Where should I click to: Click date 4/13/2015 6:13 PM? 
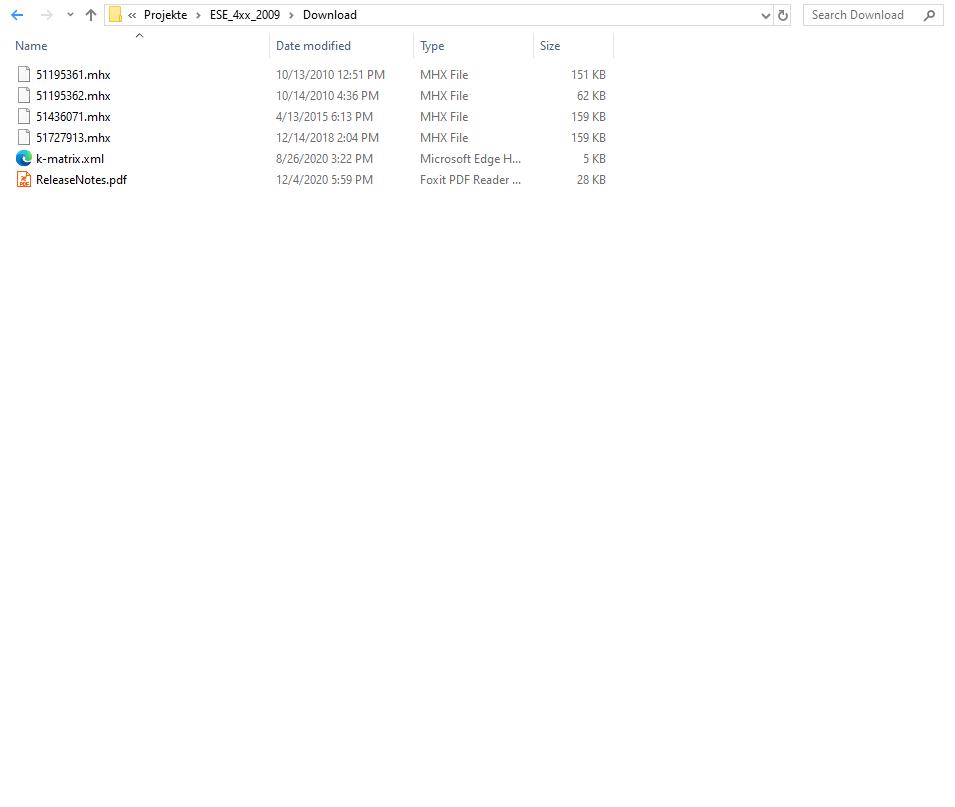(324, 117)
